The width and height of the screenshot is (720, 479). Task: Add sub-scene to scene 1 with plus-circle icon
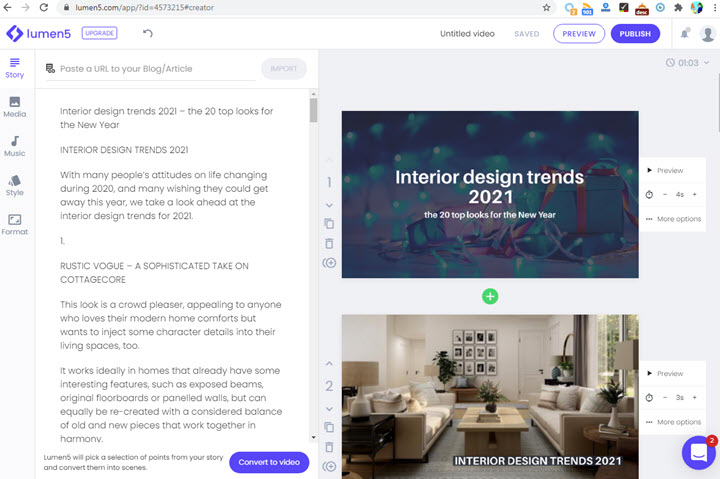[x=329, y=263]
